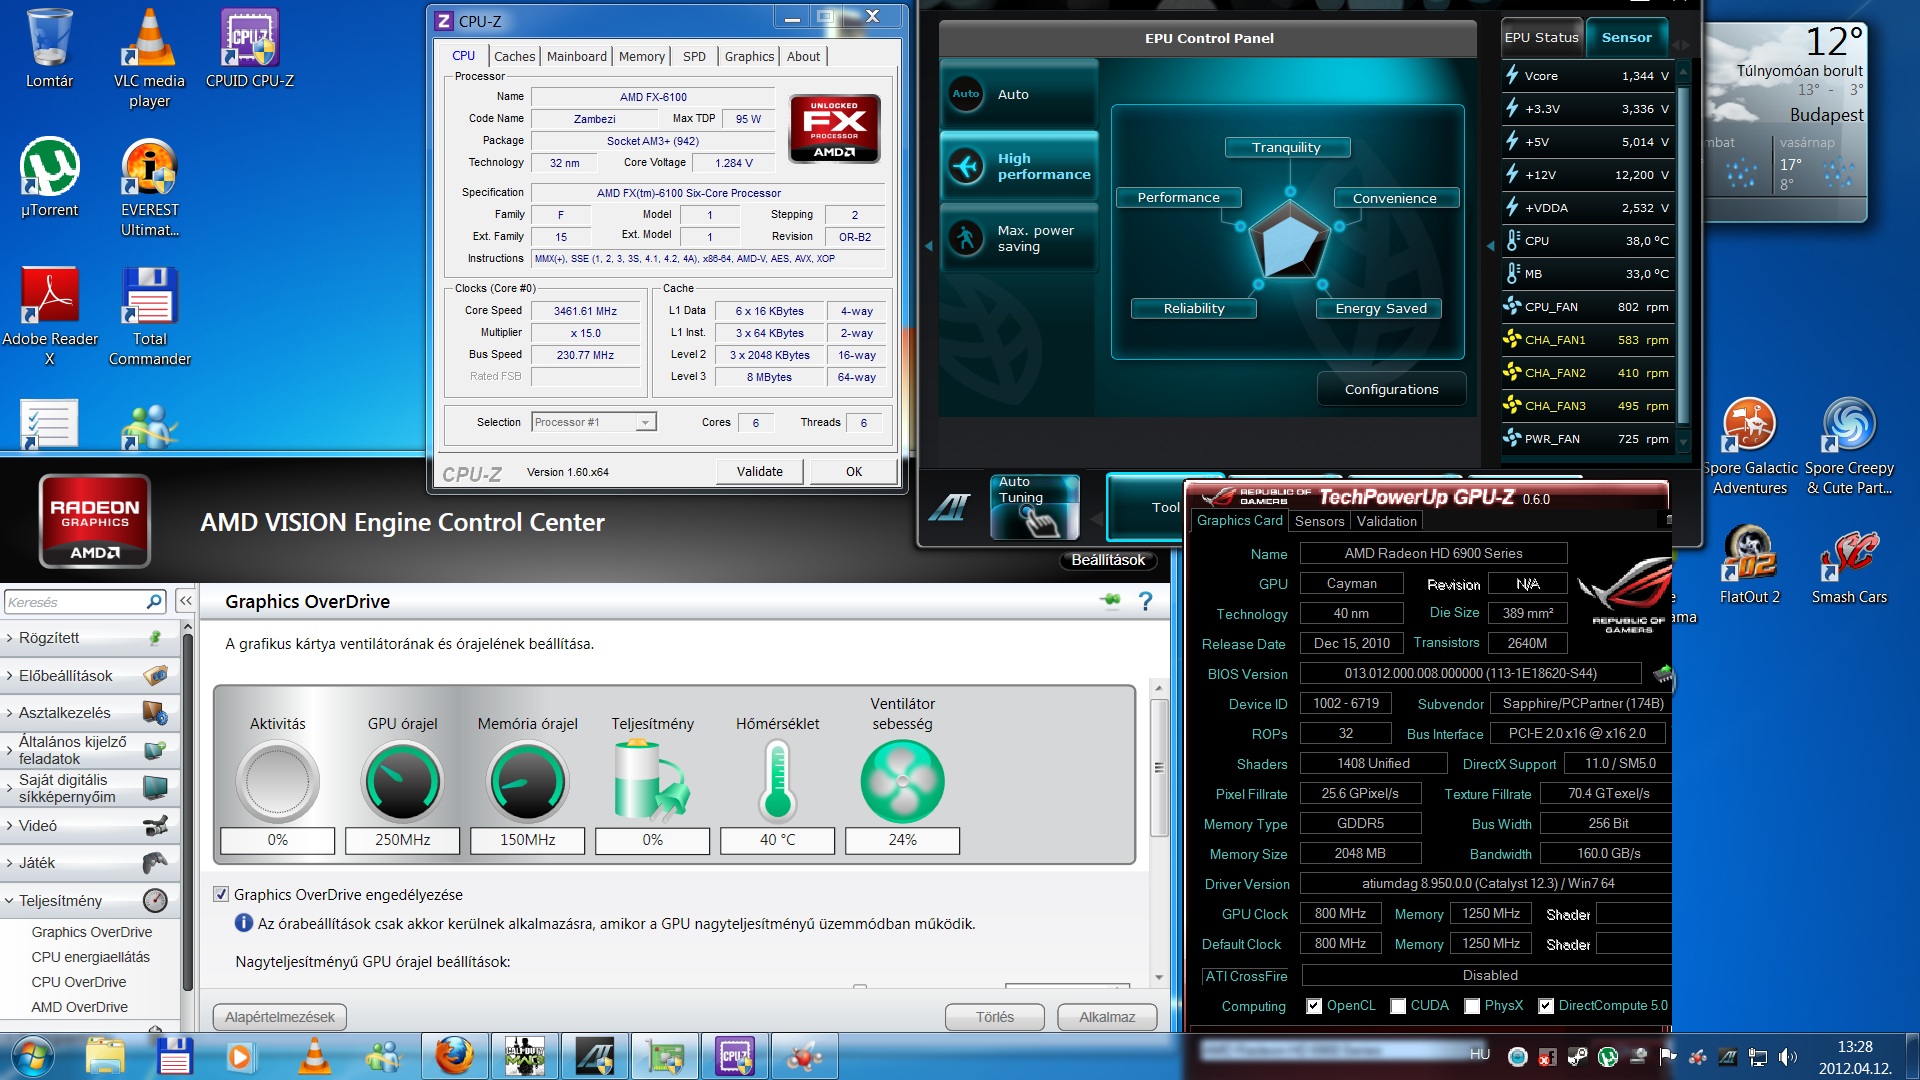The height and width of the screenshot is (1080, 1920).
Task: Expand Általános kijelző feladatok section
Action: coord(90,750)
